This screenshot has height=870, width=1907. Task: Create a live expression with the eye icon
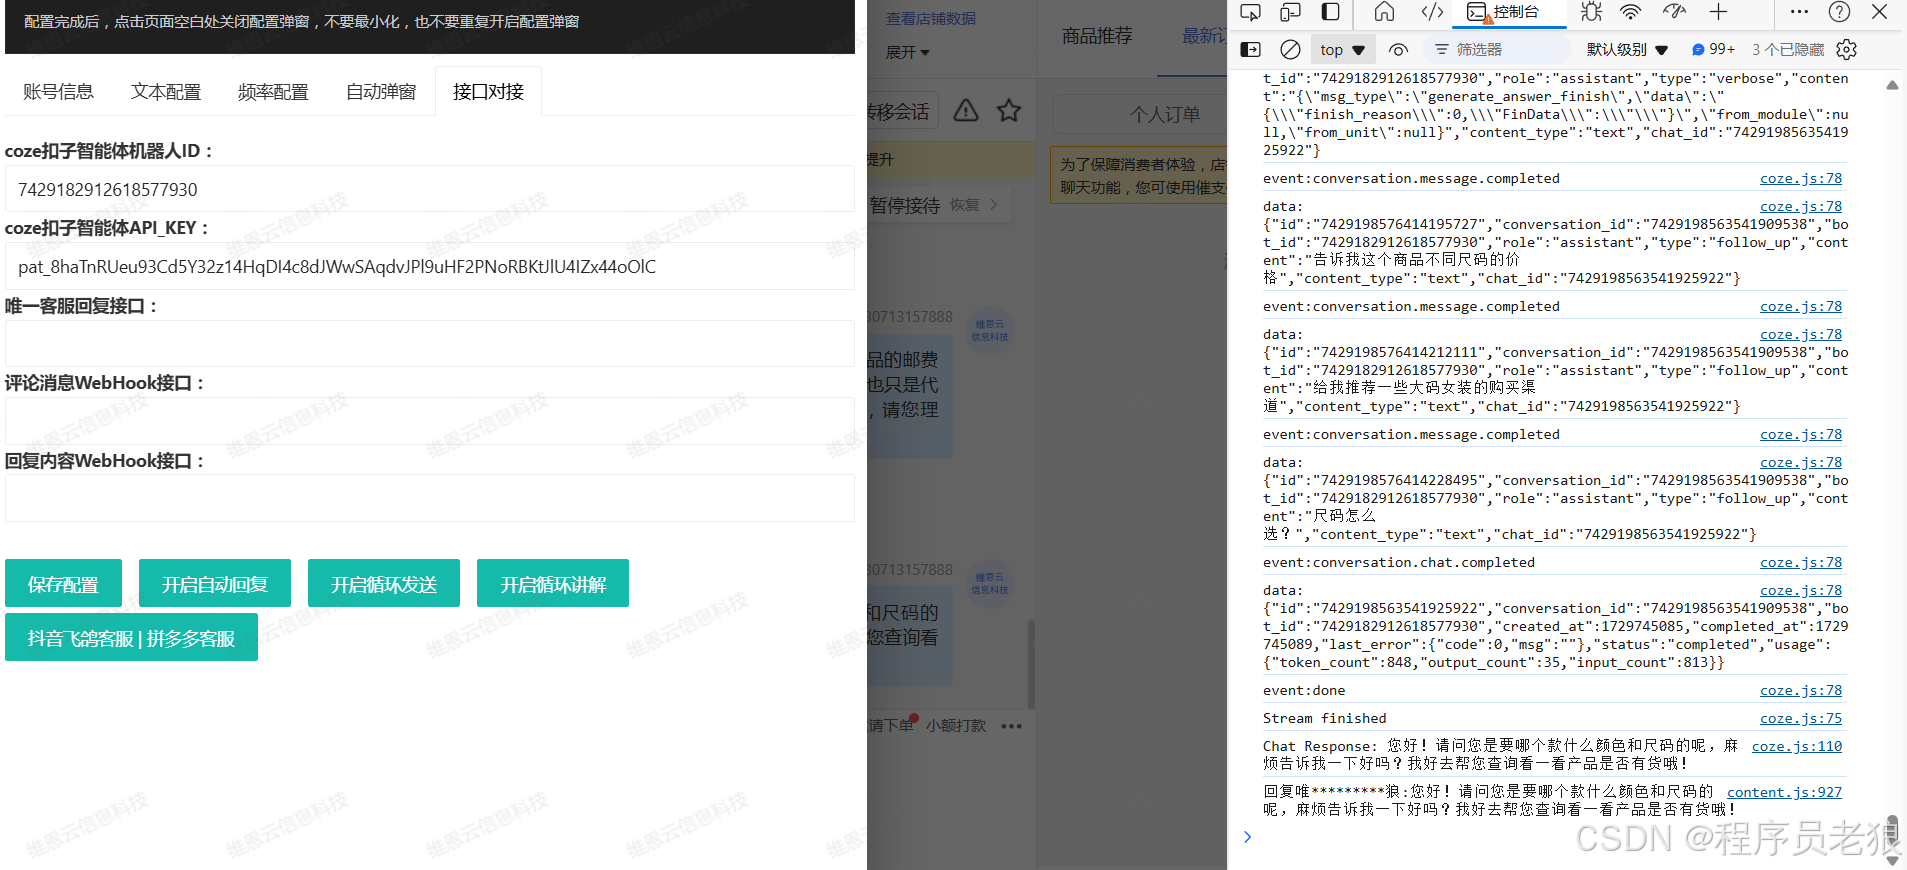coord(1399,49)
